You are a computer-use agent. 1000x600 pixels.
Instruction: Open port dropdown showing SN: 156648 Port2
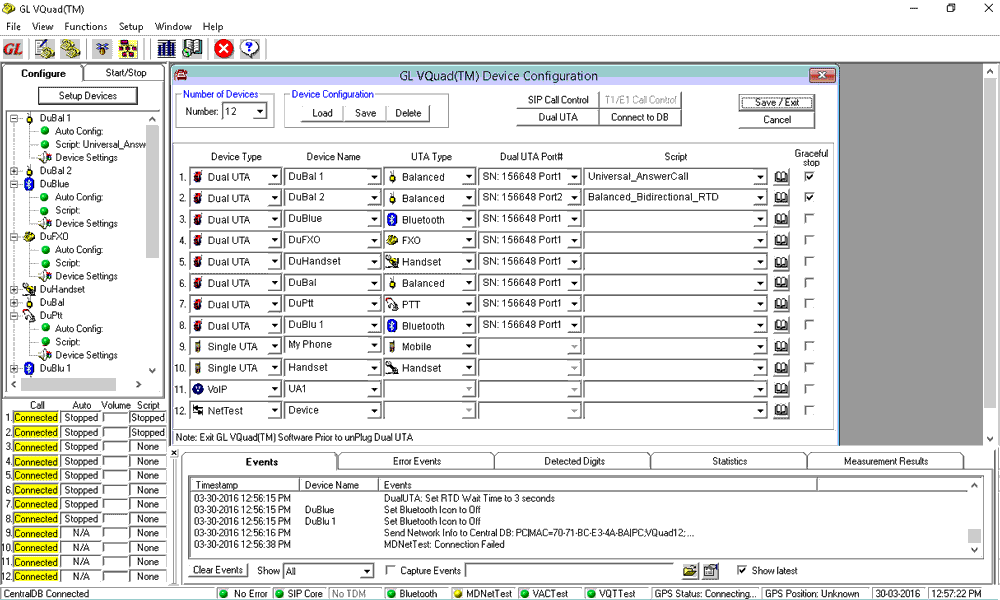(574, 198)
